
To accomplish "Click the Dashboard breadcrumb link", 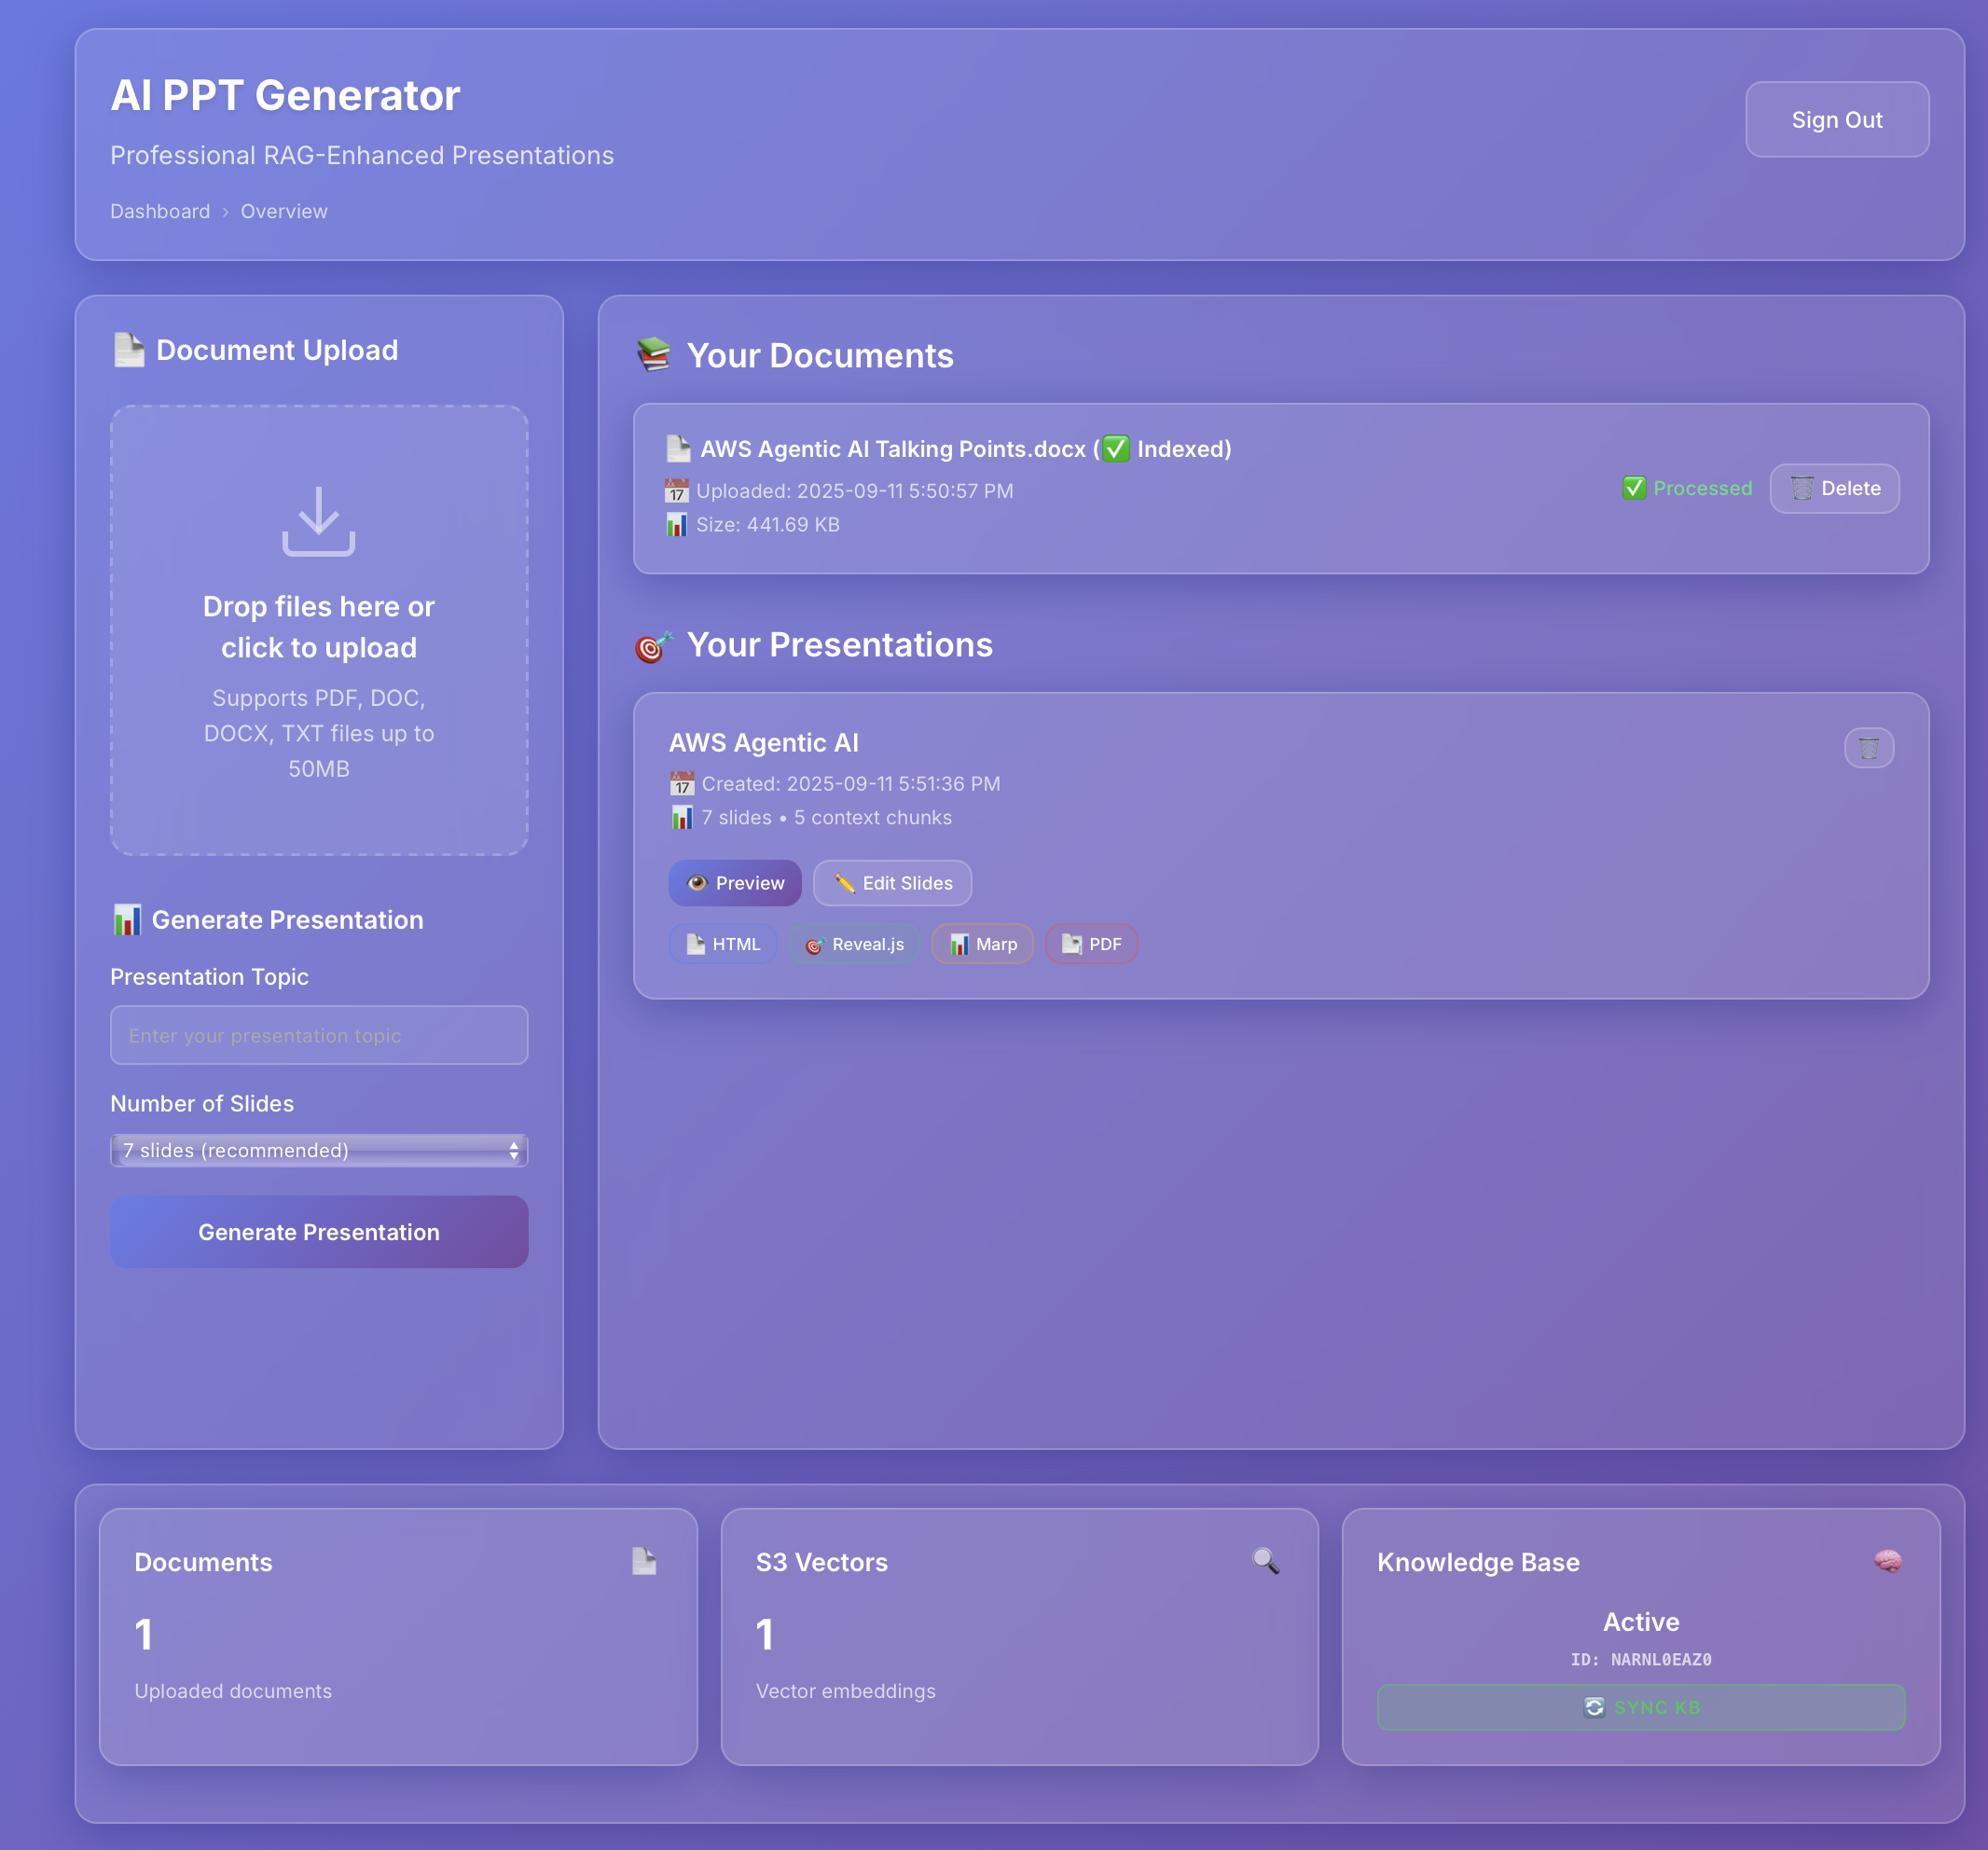I will [x=160, y=211].
